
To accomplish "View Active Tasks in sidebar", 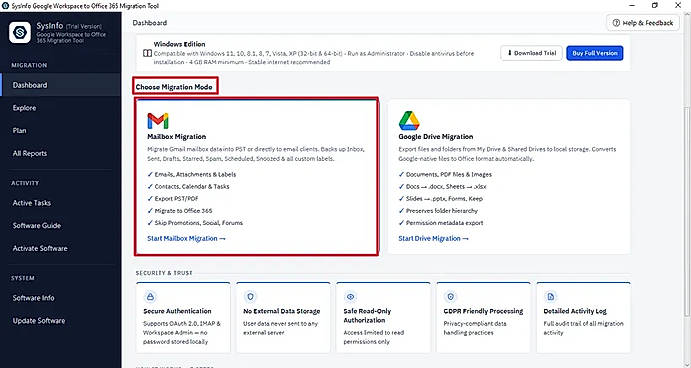I will [60, 203].
